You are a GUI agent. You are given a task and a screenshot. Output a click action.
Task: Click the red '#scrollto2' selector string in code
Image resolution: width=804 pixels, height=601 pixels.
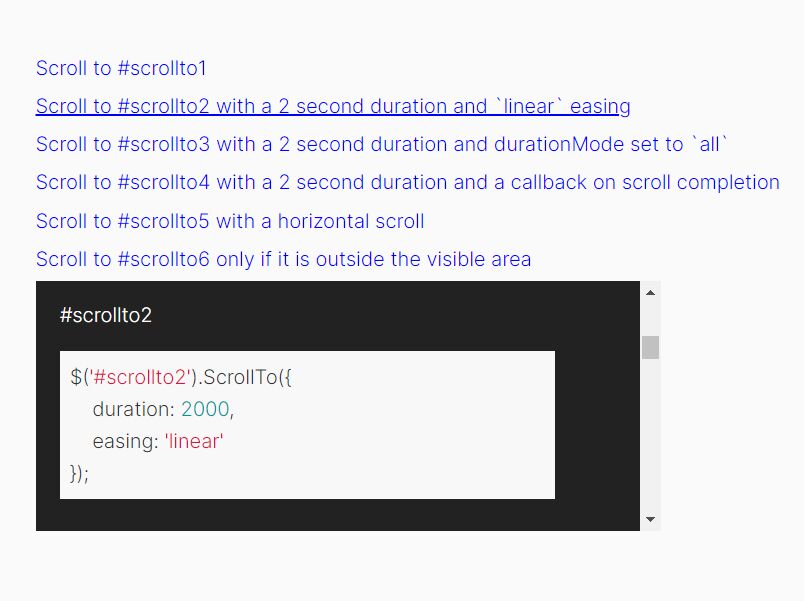coord(139,377)
